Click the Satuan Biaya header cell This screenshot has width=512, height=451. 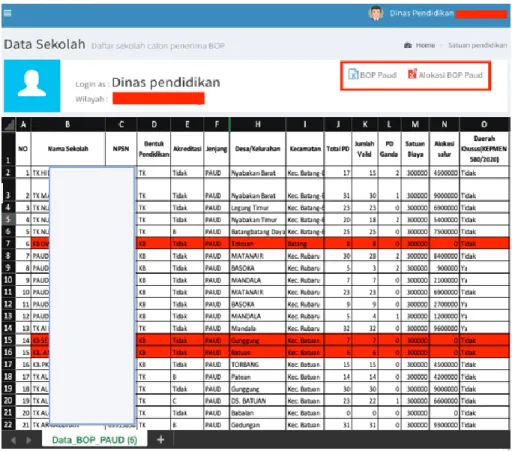[x=415, y=149]
